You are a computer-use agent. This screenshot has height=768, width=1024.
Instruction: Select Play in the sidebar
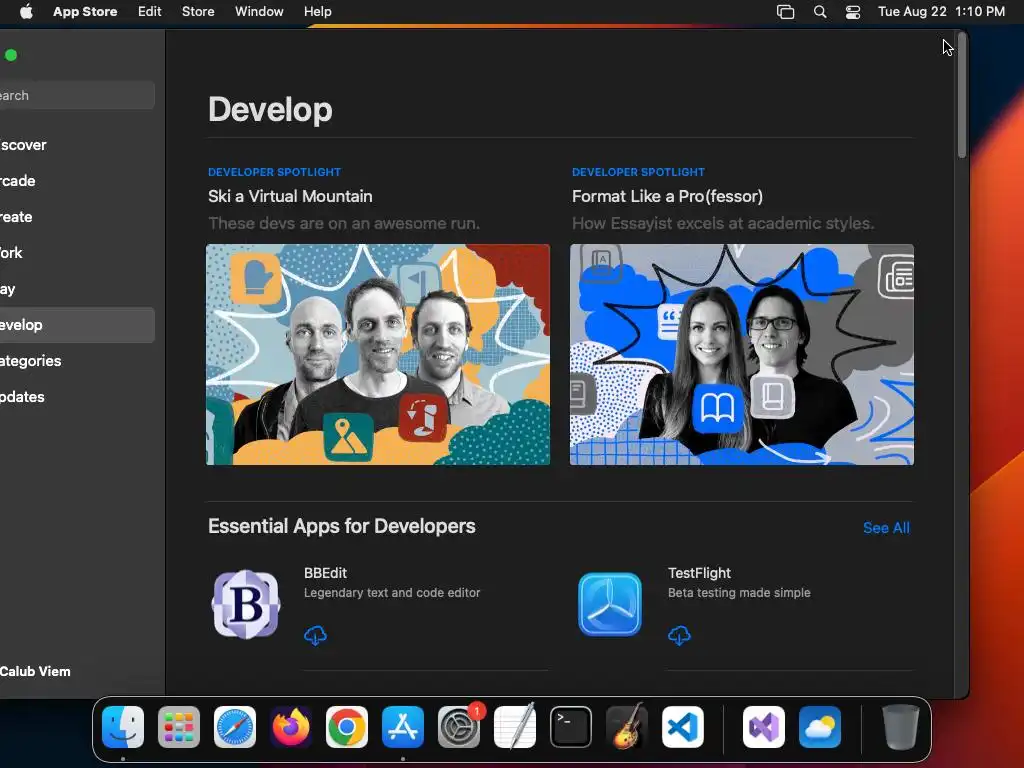click(x=77, y=289)
